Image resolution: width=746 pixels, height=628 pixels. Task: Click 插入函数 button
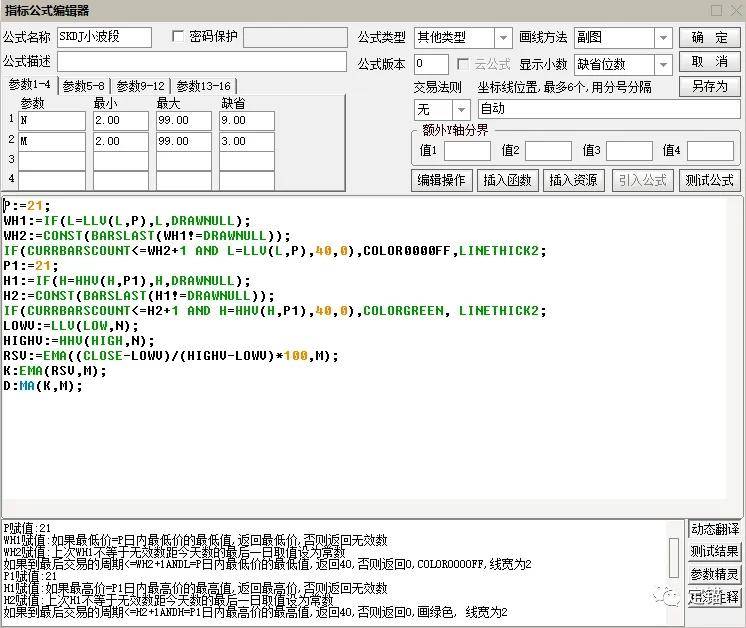[508, 180]
